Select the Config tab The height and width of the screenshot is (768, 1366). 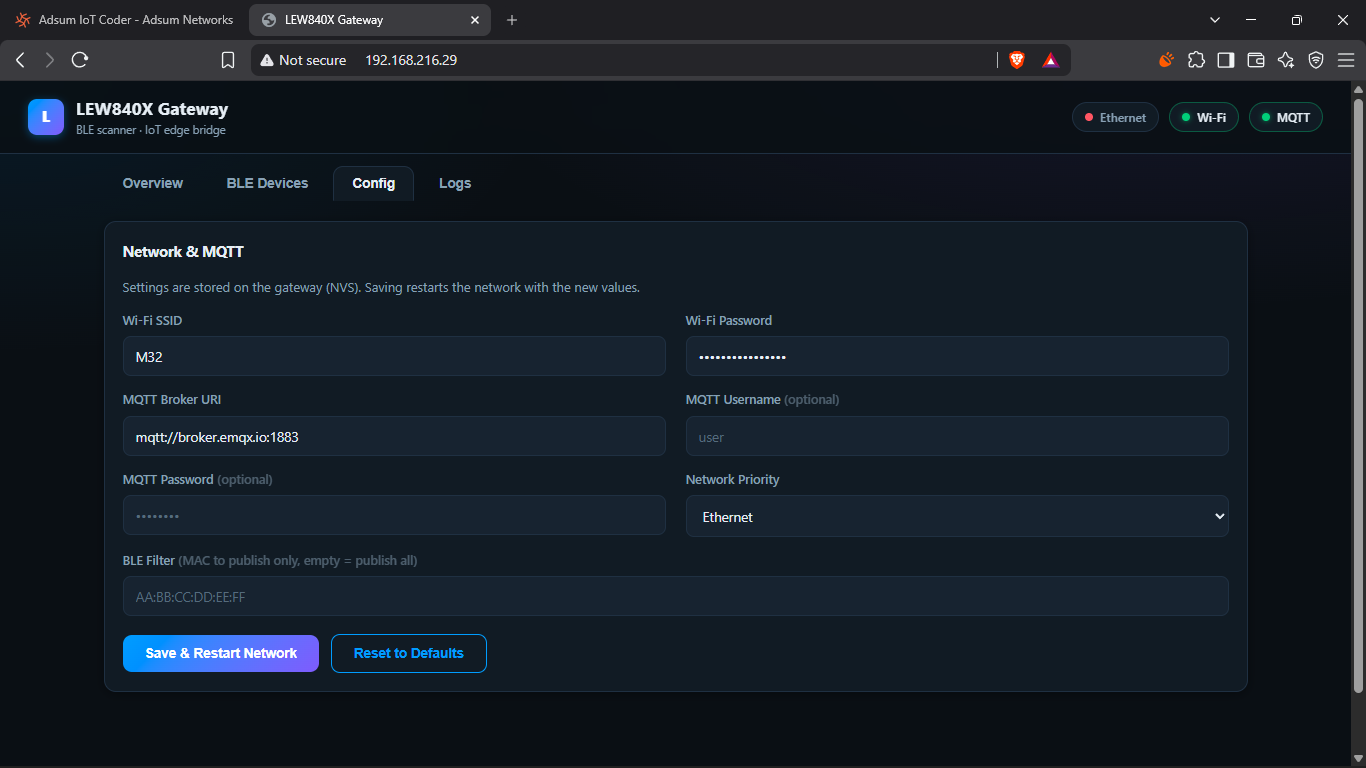point(373,183)
